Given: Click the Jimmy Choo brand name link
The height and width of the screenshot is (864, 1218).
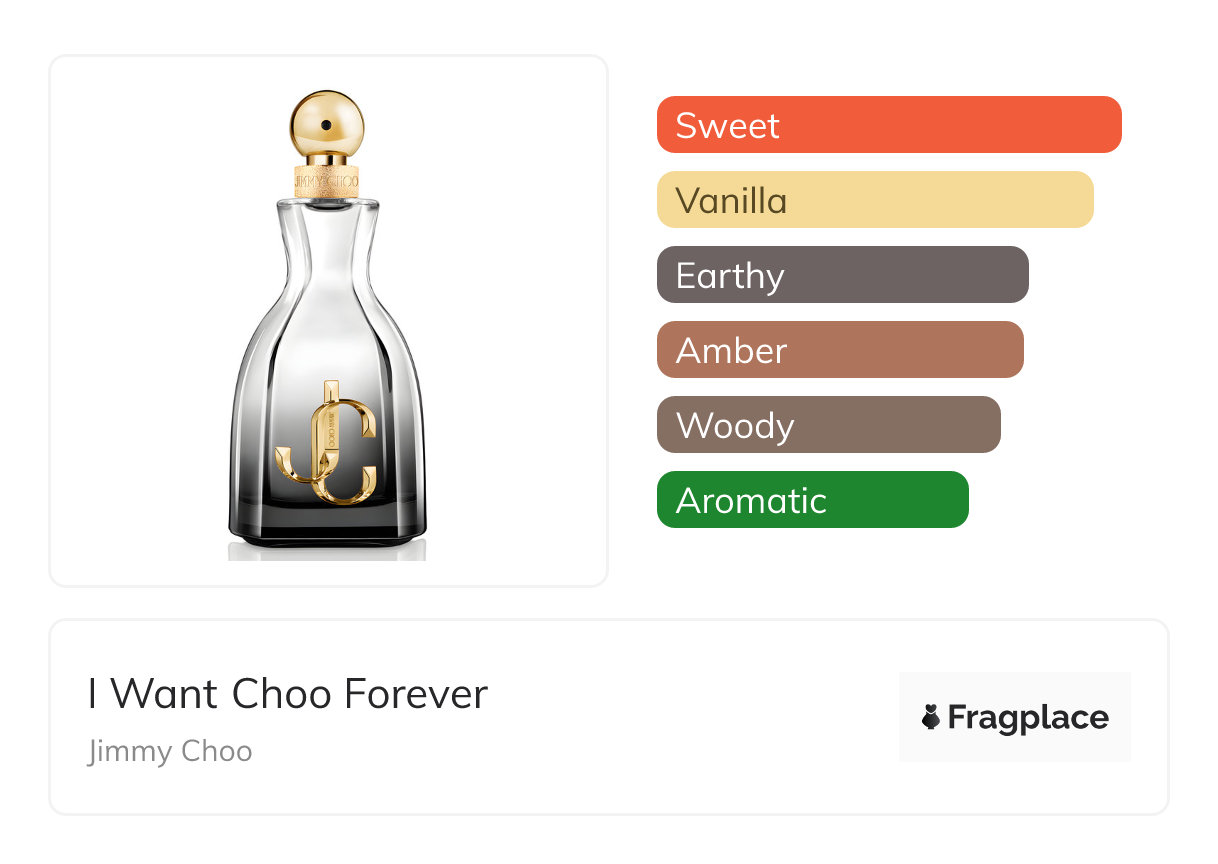Looking at the screenshot, I should coord(170,751).
